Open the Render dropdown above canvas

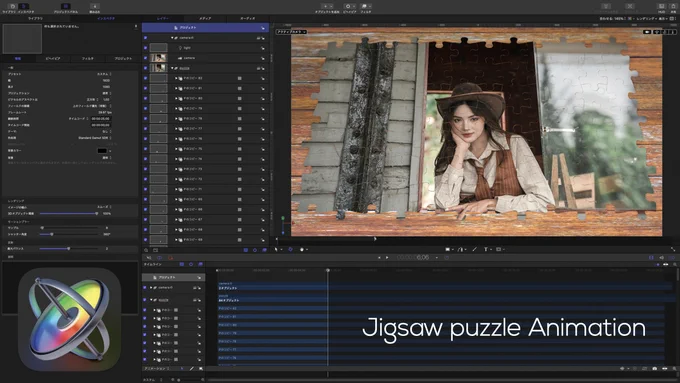pyautogui.click(x=646, y=19)
